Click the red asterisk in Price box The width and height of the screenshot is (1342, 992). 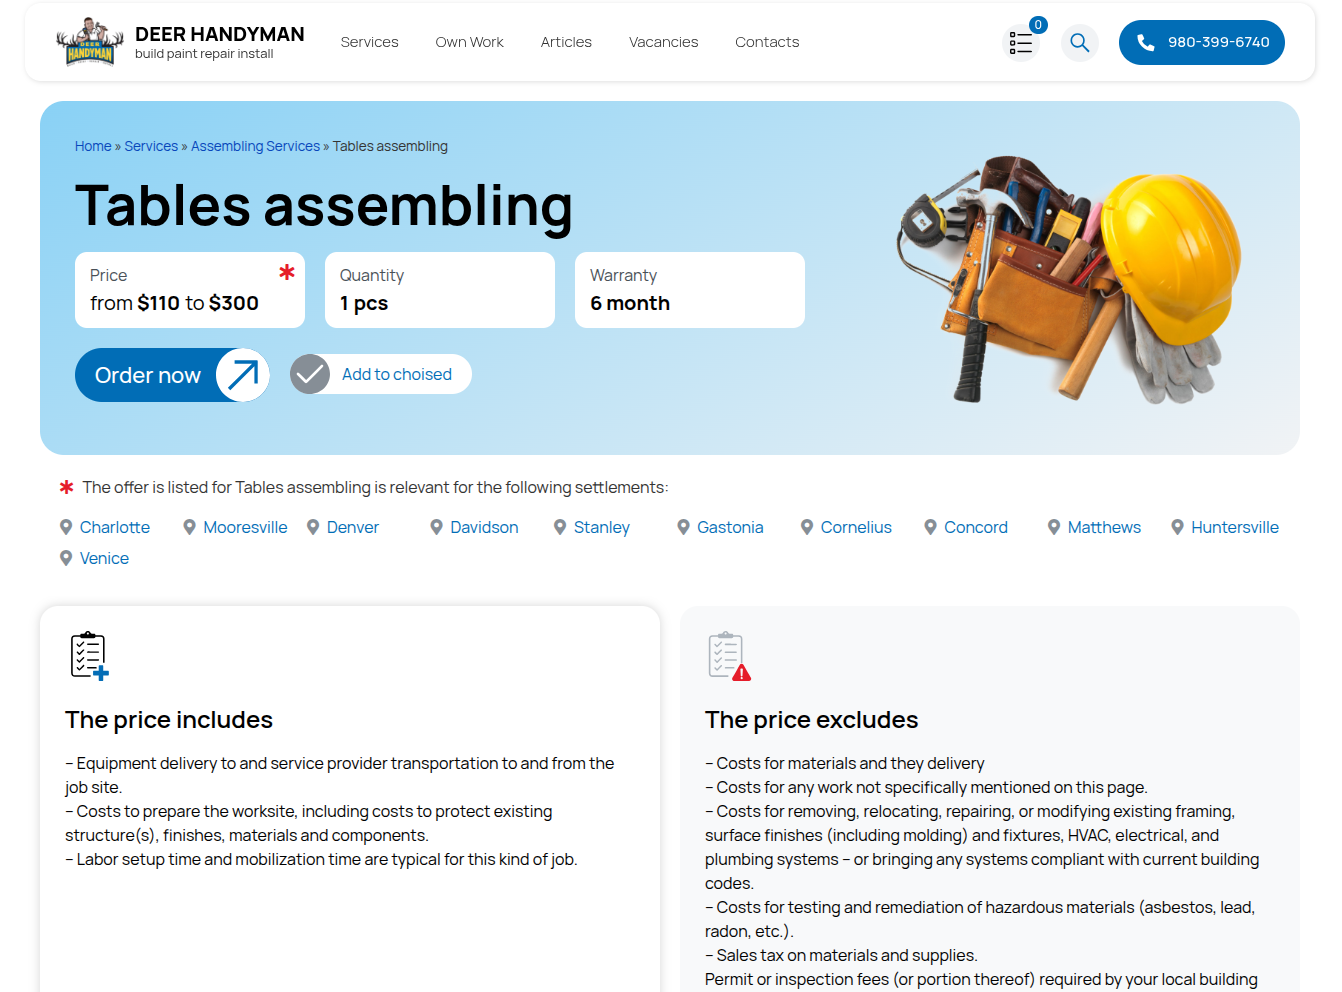tap(287, 272)
